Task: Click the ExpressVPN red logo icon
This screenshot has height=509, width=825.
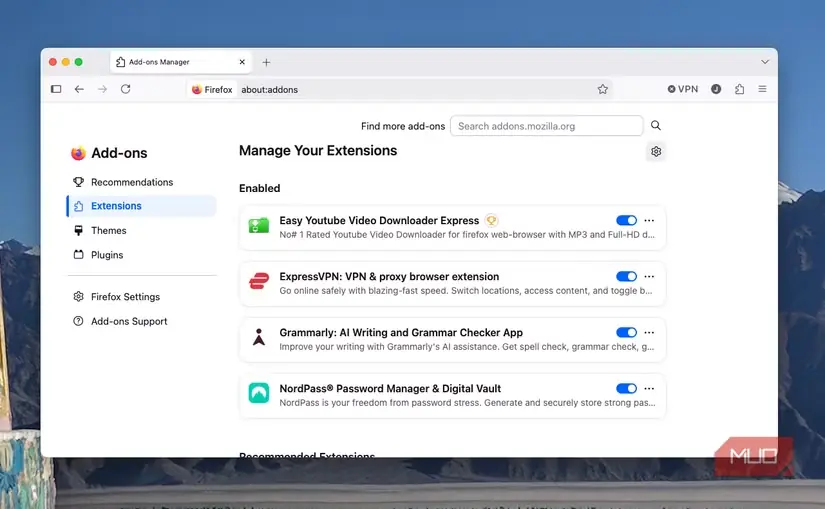Action: (x=258, y=281)
